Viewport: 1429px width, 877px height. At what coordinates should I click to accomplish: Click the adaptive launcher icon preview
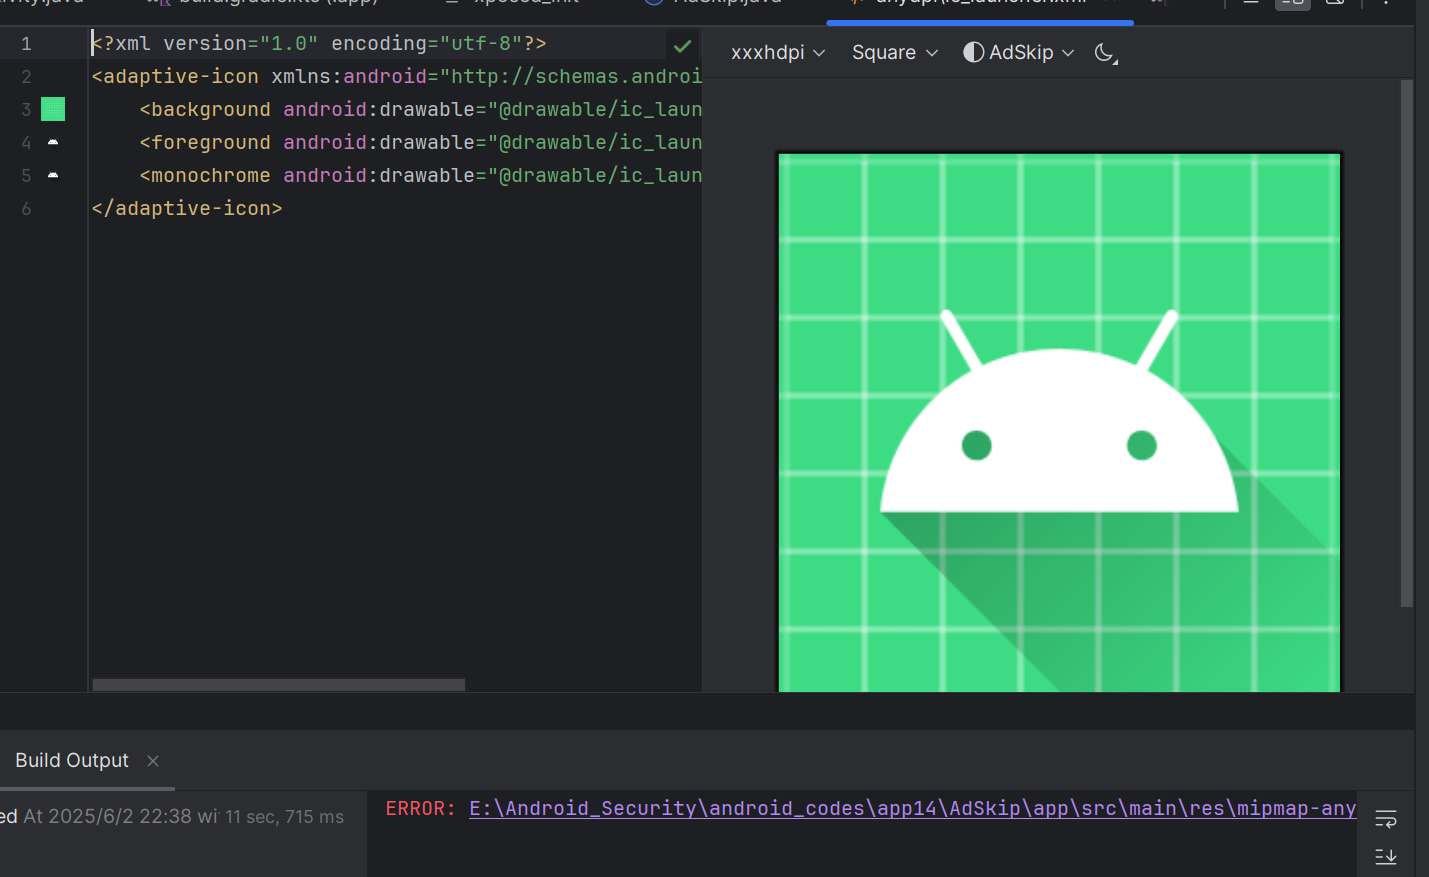tap(1059, 422)
